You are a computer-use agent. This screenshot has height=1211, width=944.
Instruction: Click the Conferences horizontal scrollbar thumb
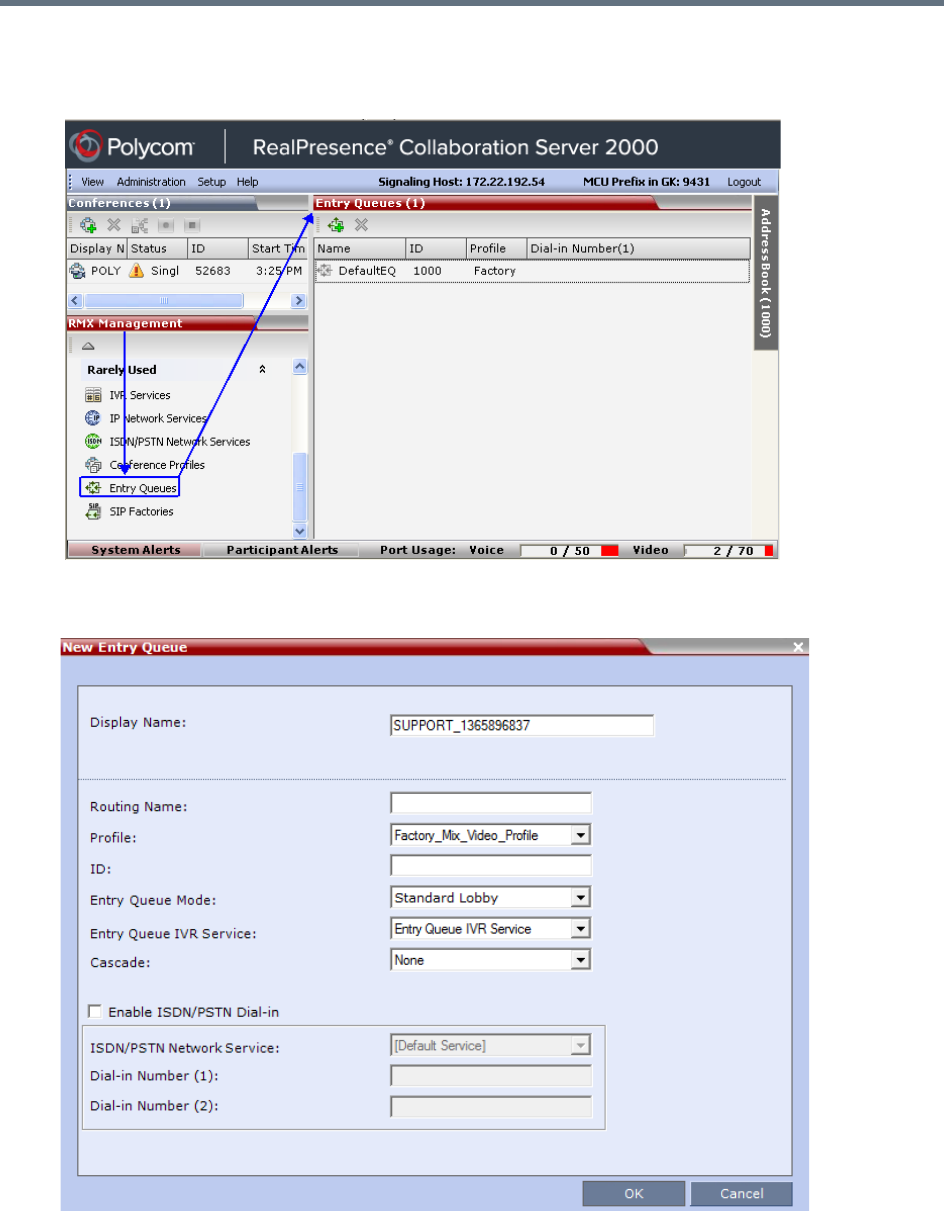(164, 300)
